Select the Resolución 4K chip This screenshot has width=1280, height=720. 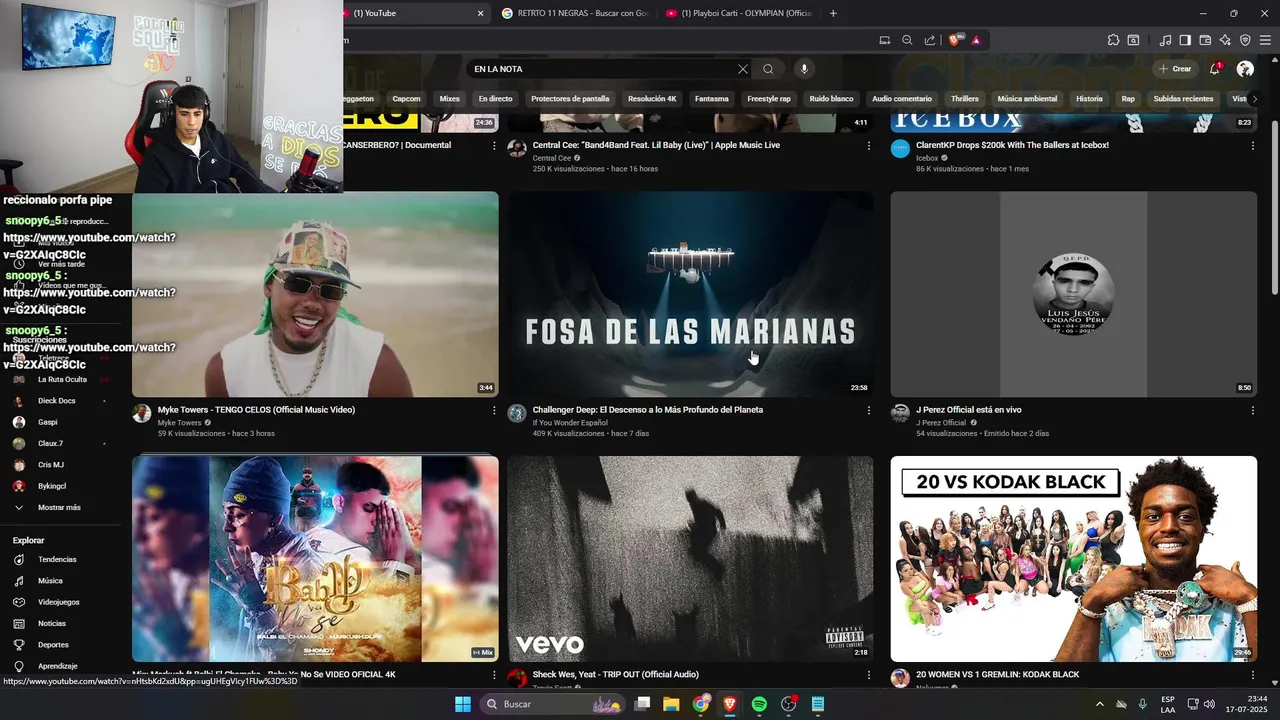coord(652,99)
